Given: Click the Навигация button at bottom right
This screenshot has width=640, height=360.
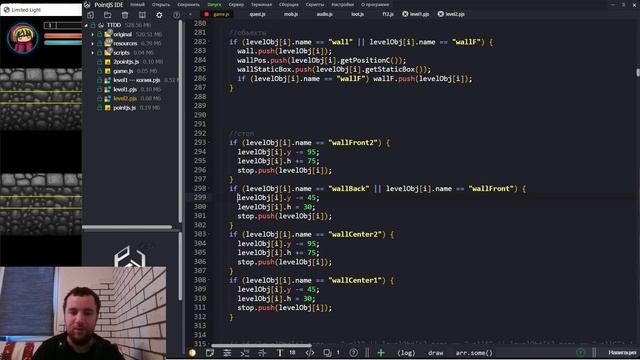Looking at the screenshot, I should [622, 352].
